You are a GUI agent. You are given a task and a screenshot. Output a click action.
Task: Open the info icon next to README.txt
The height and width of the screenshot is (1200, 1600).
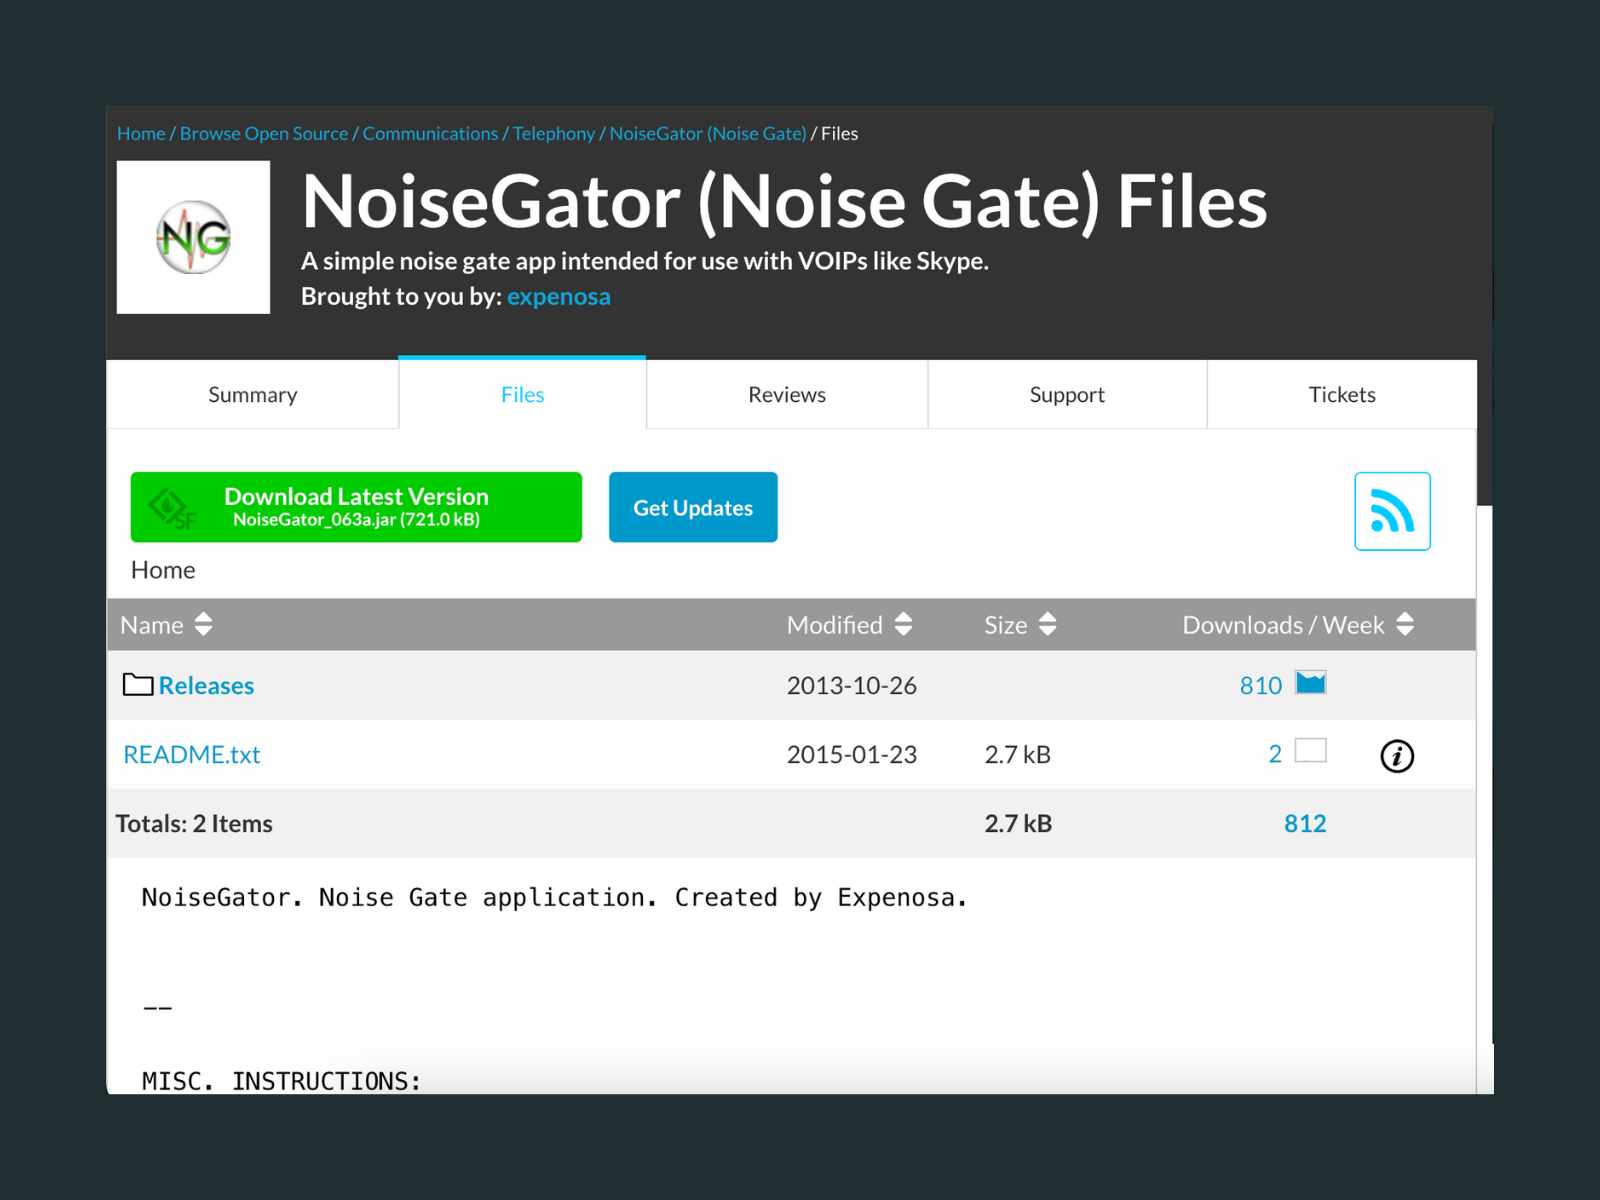1397,757
